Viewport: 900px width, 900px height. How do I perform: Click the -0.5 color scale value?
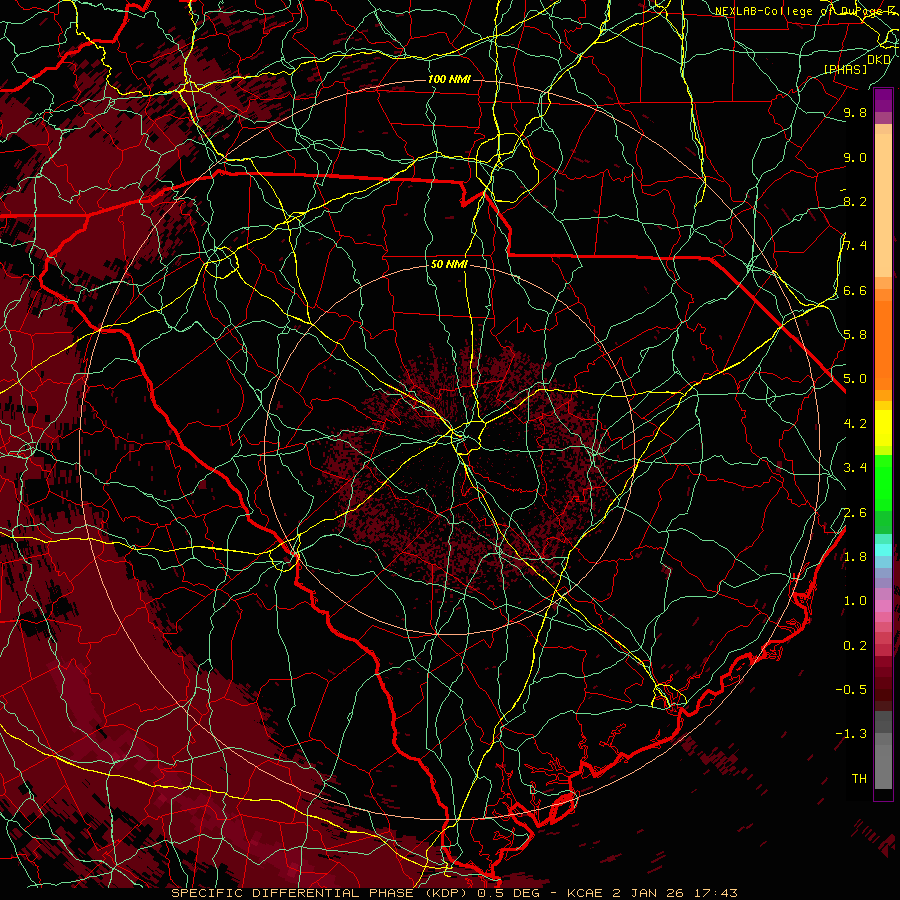pos(851,690)
